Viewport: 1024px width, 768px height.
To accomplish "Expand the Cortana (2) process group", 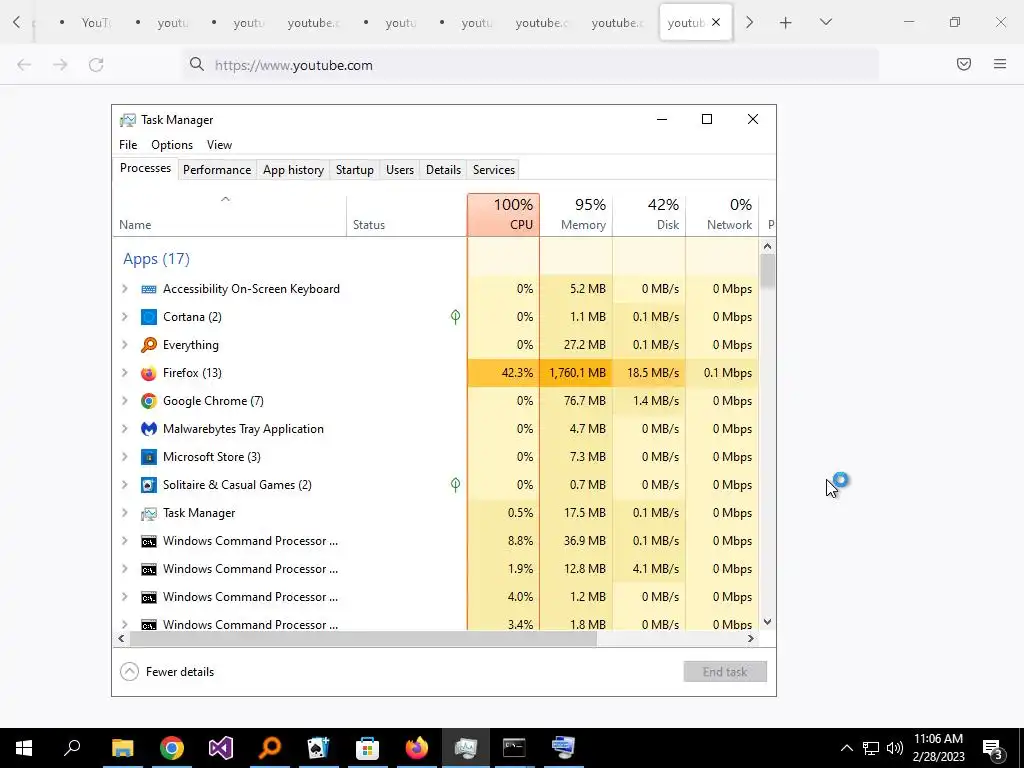I will pos(125,317).
